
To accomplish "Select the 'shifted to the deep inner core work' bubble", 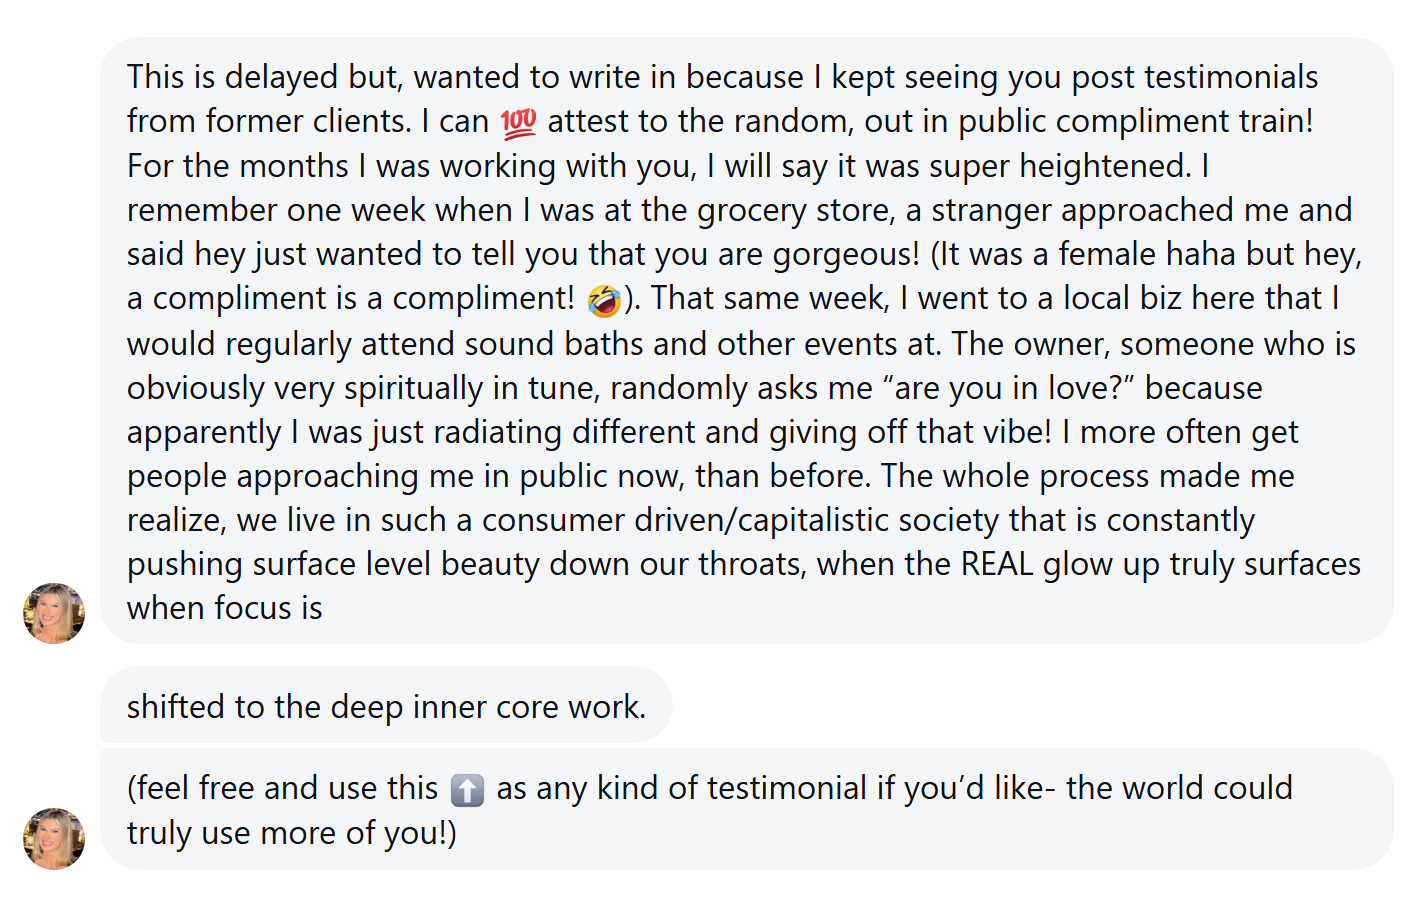I will [x=386, y=706].
